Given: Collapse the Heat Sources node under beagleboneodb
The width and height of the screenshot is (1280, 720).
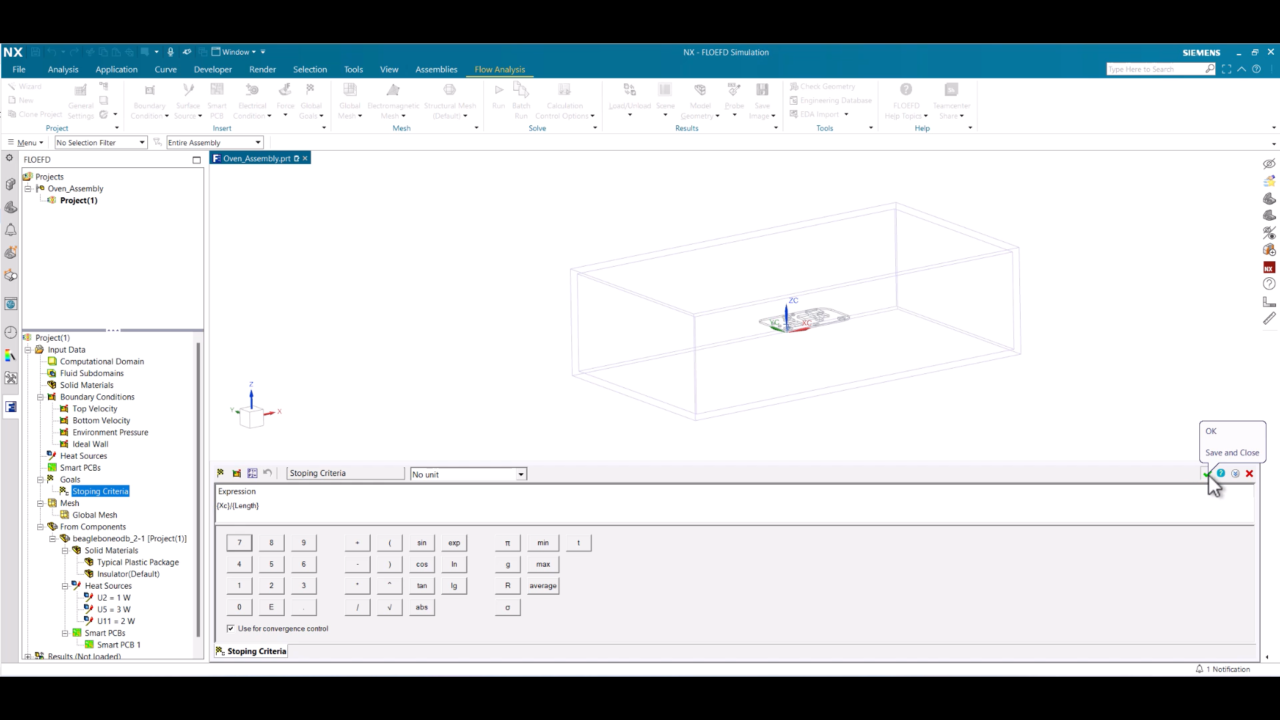Looking at the screenshot, I should (66, 586).
